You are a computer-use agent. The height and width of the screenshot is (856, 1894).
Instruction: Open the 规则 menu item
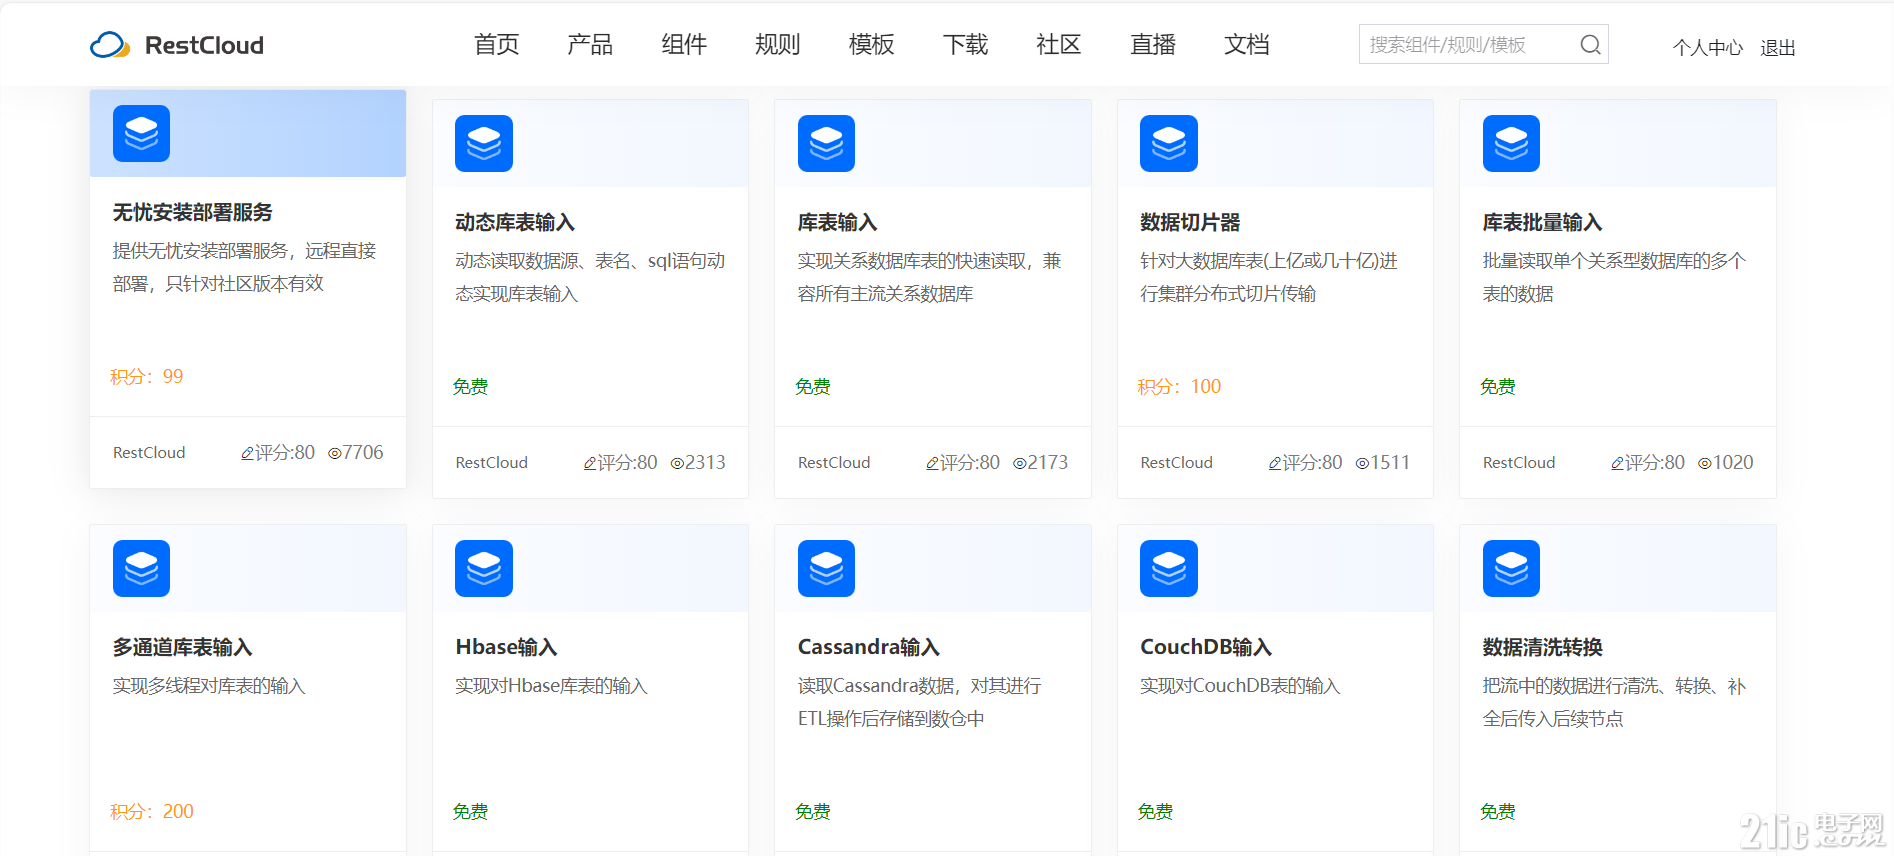coord(778,45)
